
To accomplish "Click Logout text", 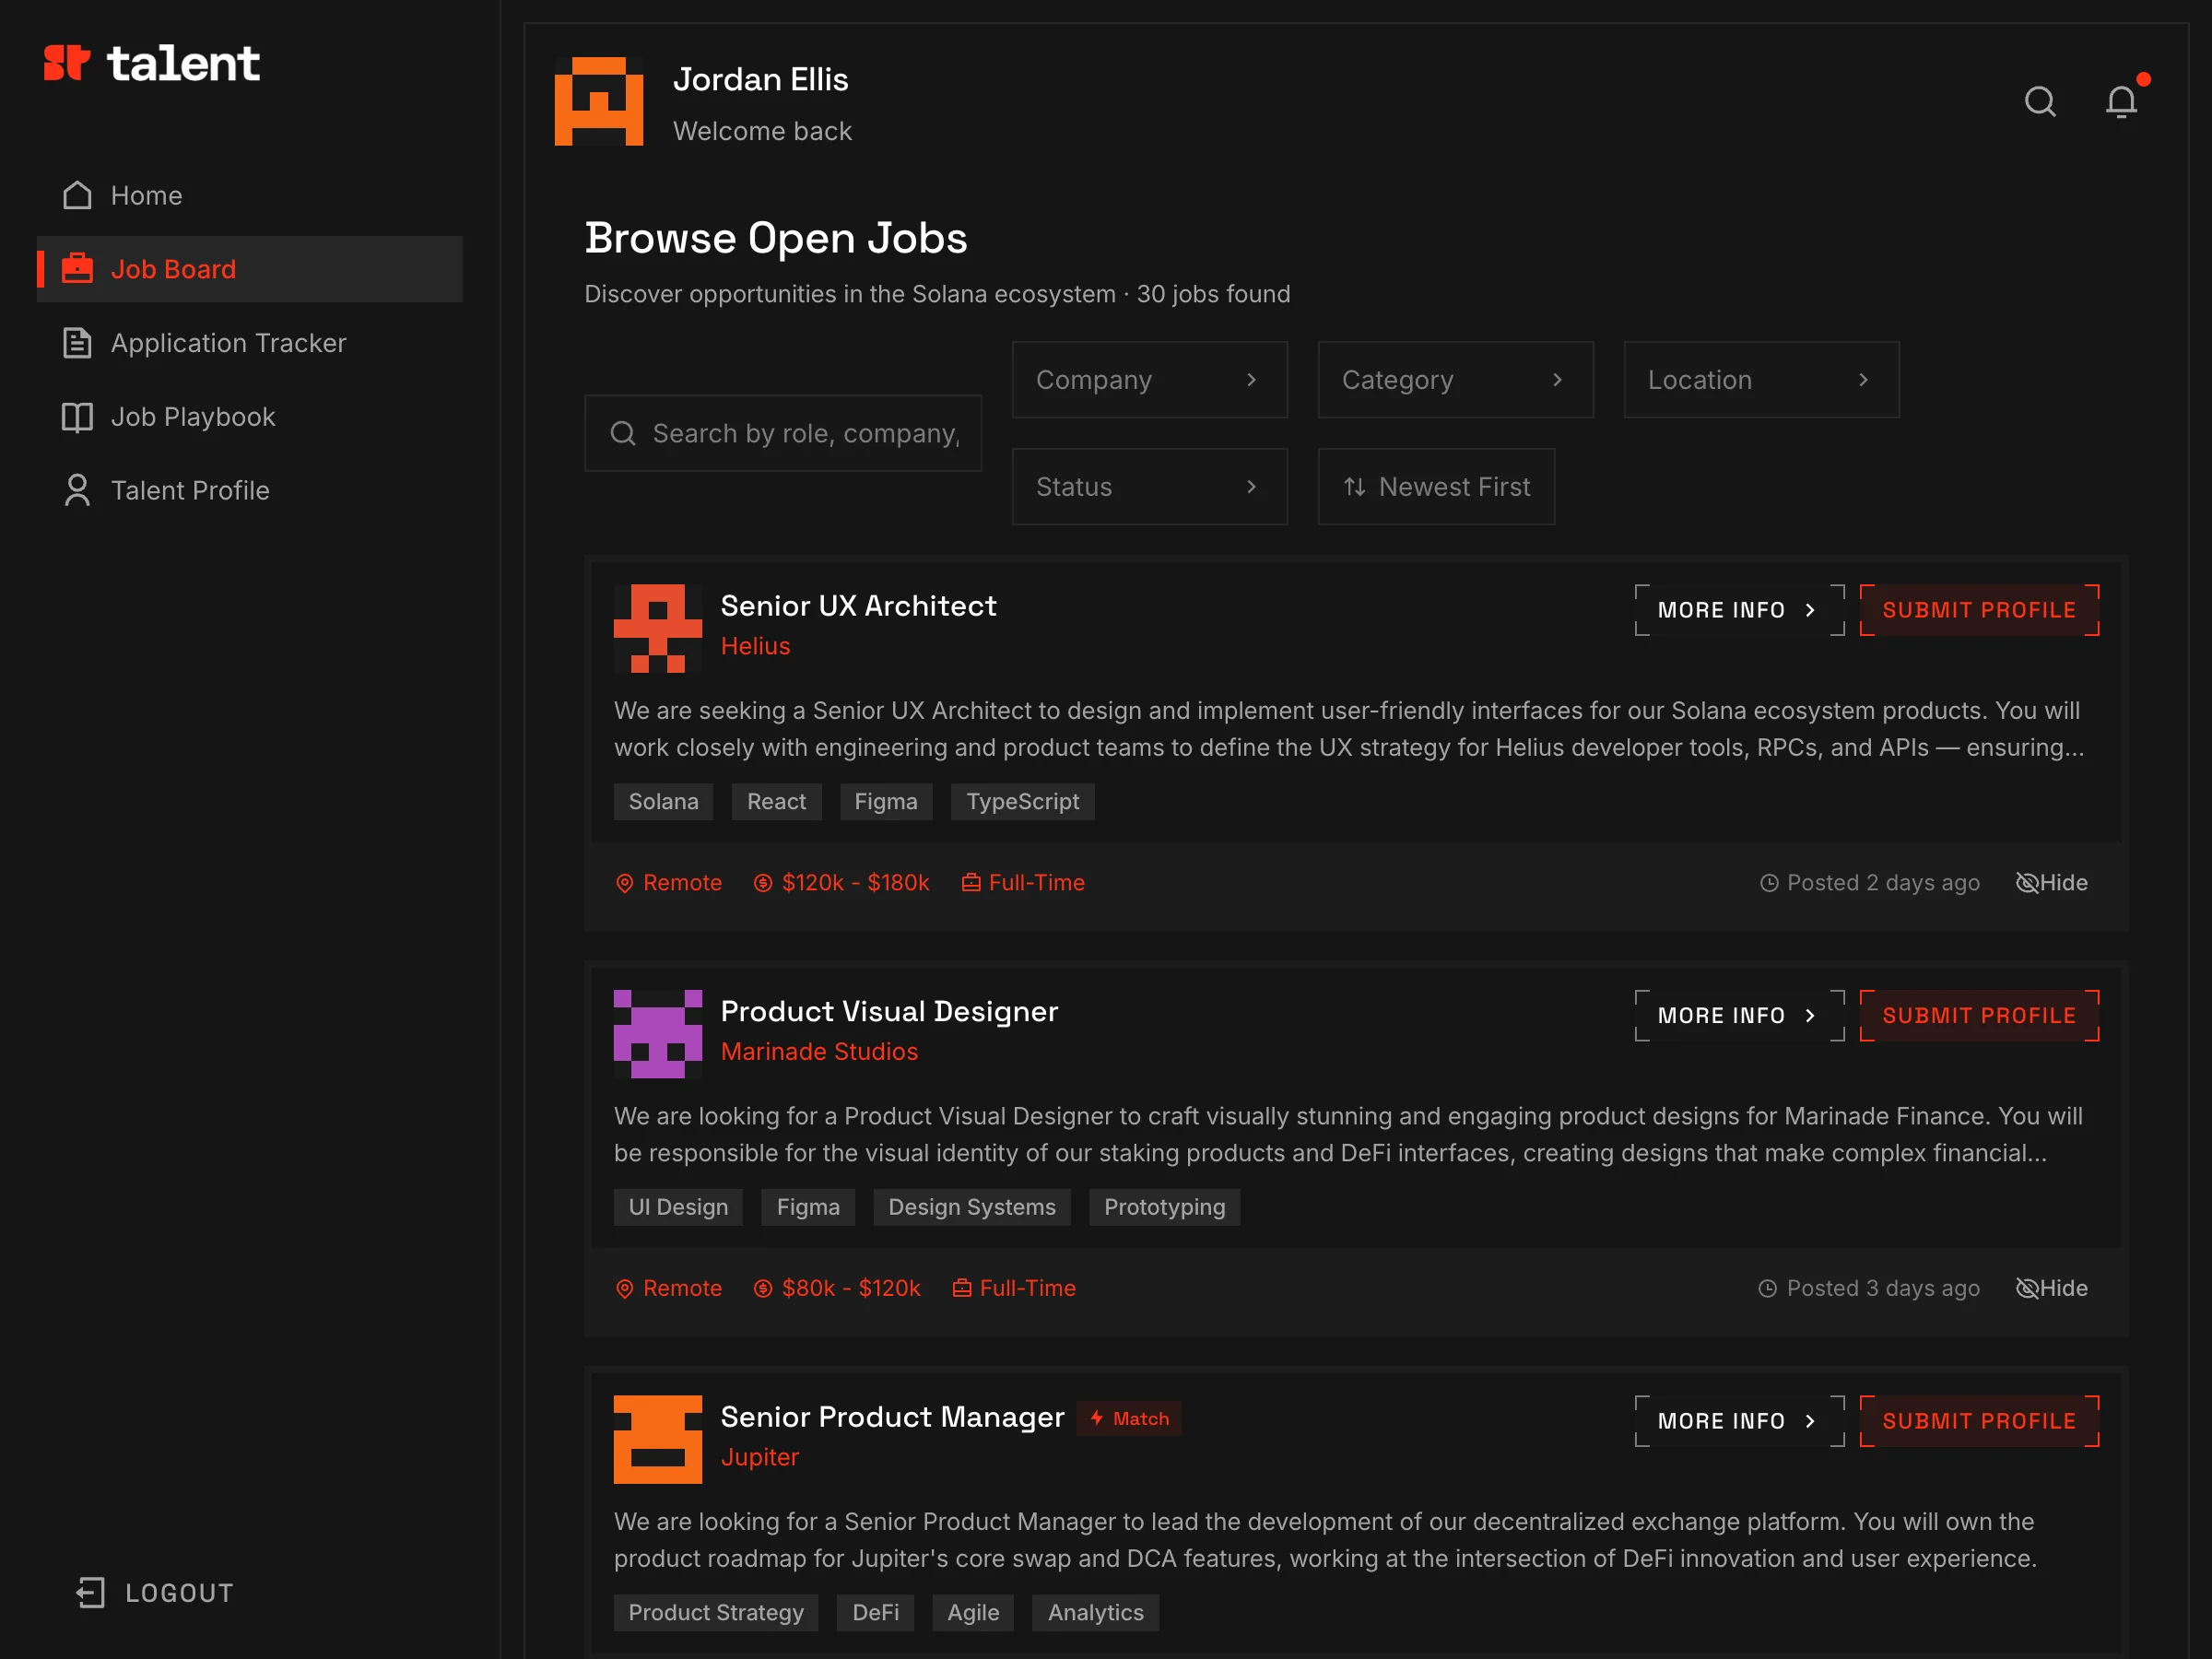I will point(179,1593).
